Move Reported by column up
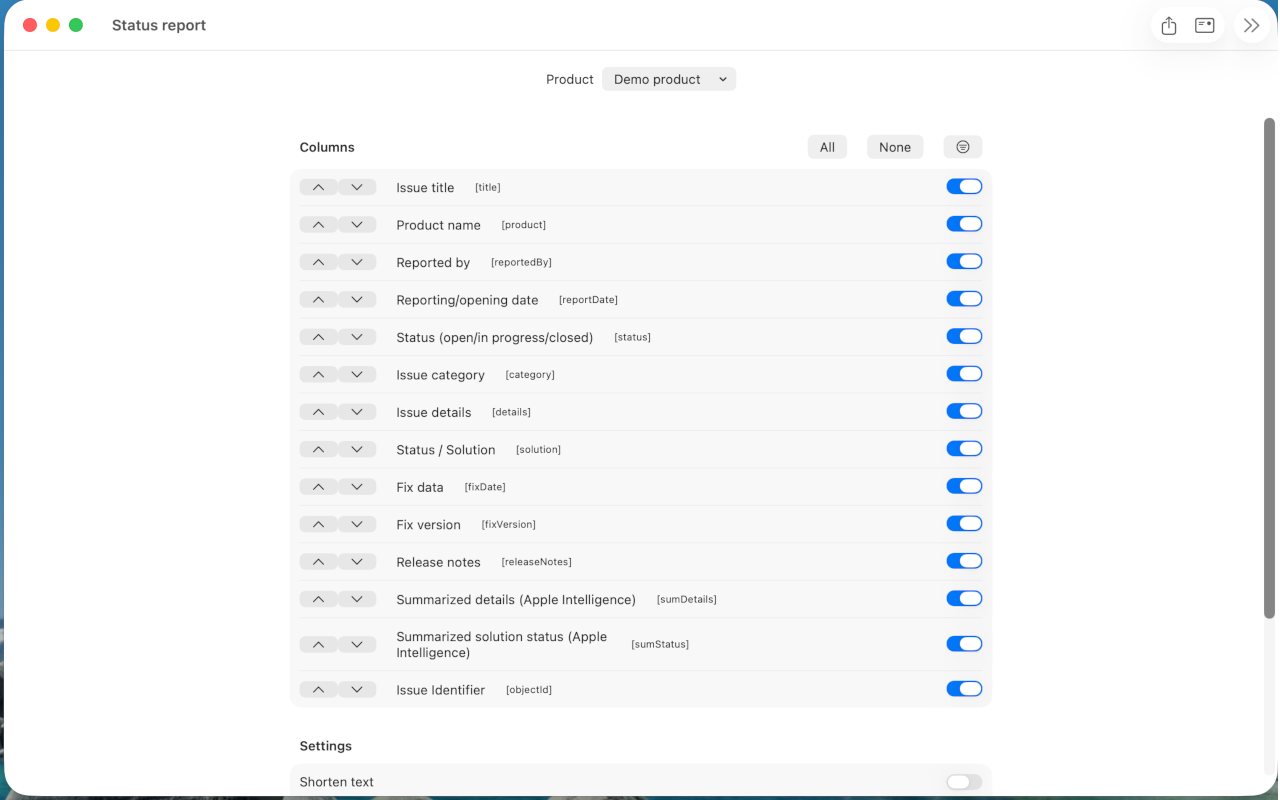Image resolution: width=1280 pixels, height=800 pixels. pyautogui.click(x=318, y=262)
